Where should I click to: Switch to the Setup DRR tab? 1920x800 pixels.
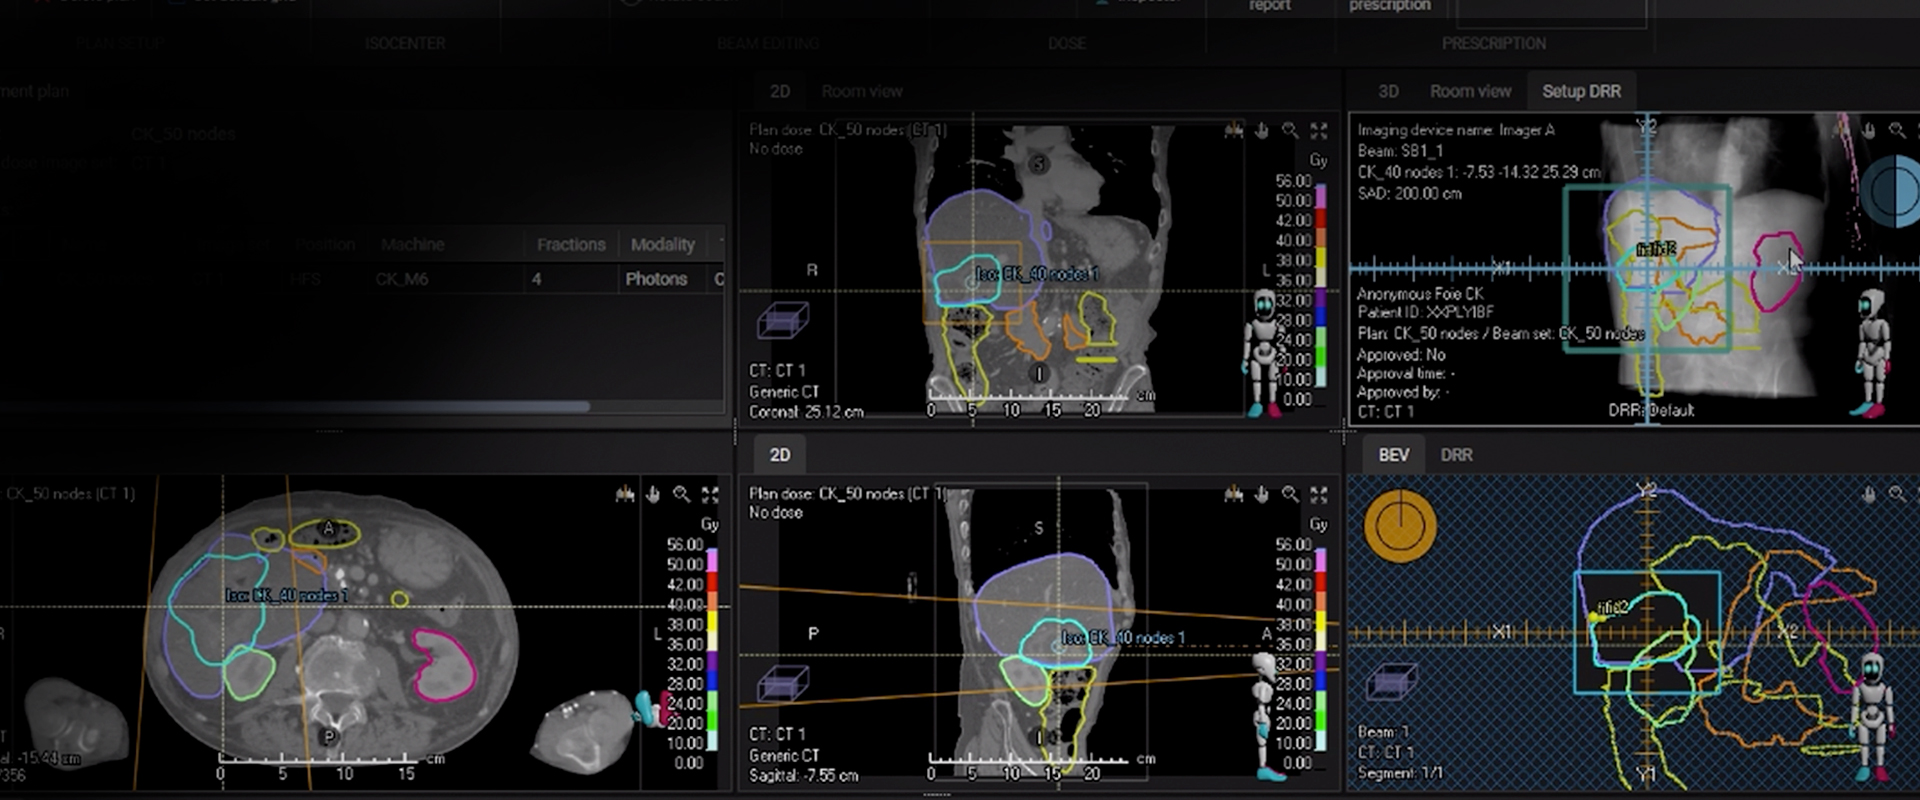coord(1581,91)
